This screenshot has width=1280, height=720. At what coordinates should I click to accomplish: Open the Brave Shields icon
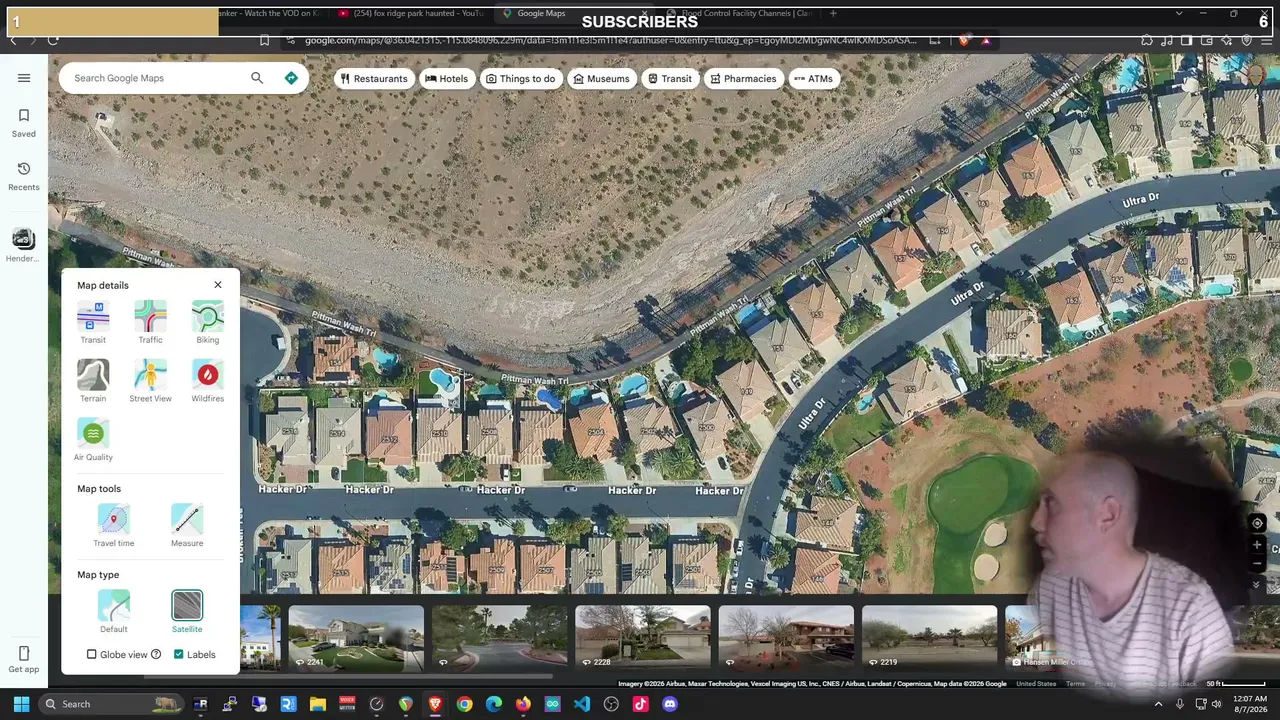point(963,40)
